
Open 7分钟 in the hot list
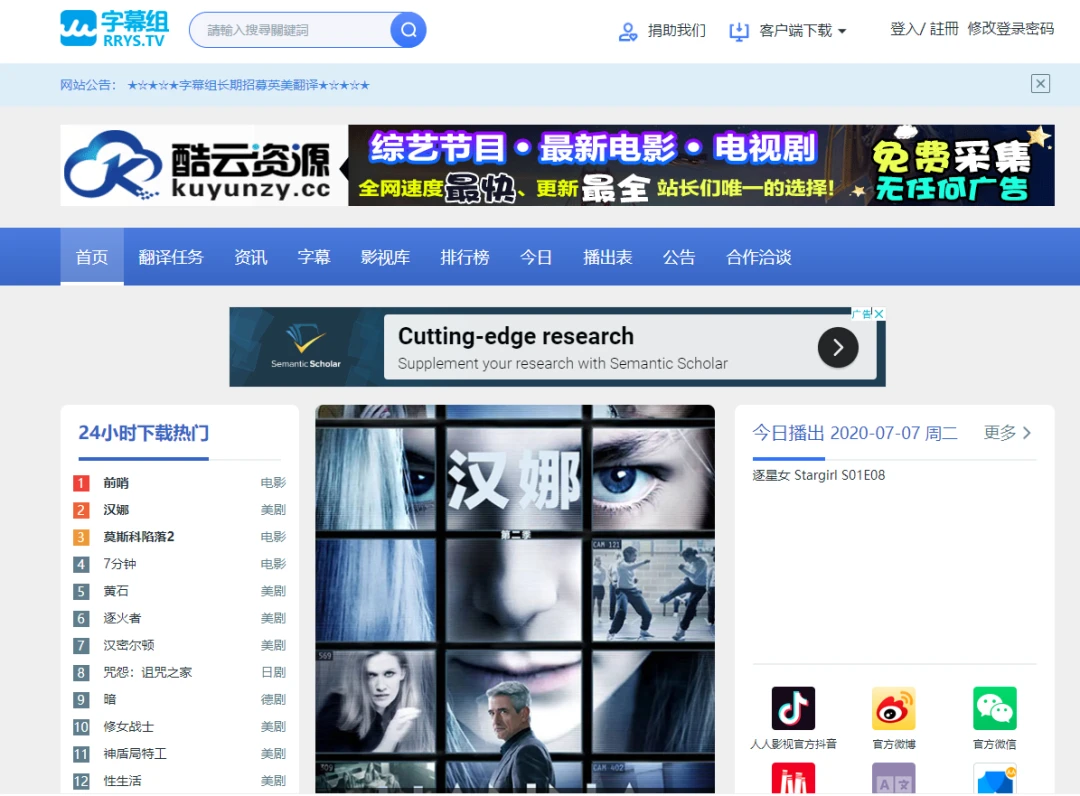coord(119,564)
